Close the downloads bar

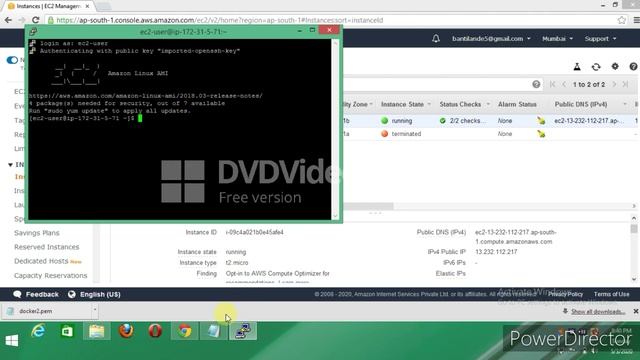pos(636,311)
